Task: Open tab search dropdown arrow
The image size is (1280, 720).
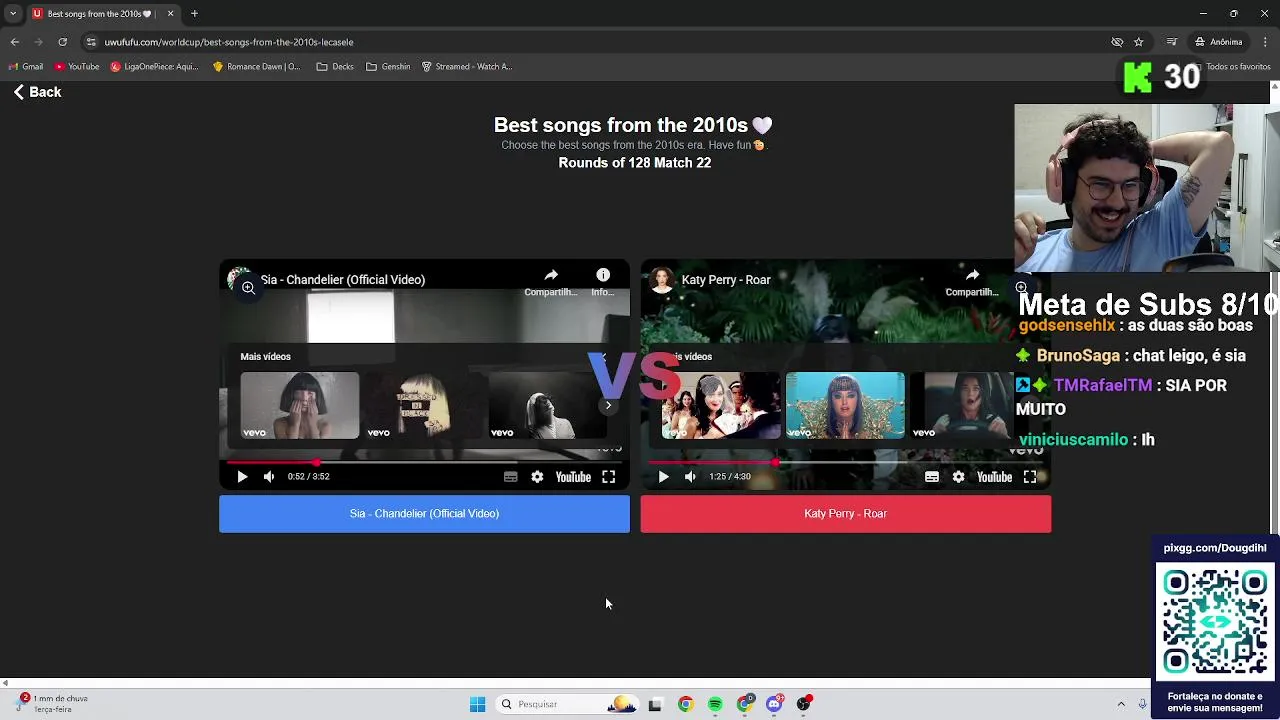Action: coord(12,14)
